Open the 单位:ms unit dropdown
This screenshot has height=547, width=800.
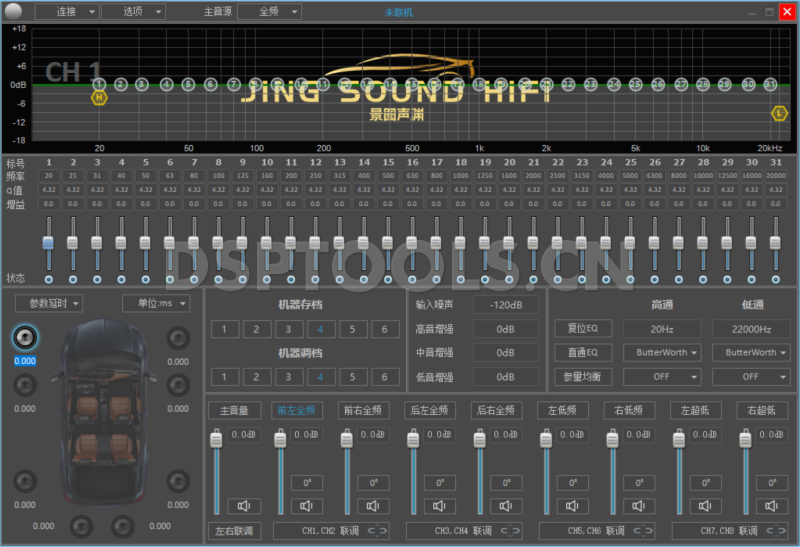click(x=156, y=303)
